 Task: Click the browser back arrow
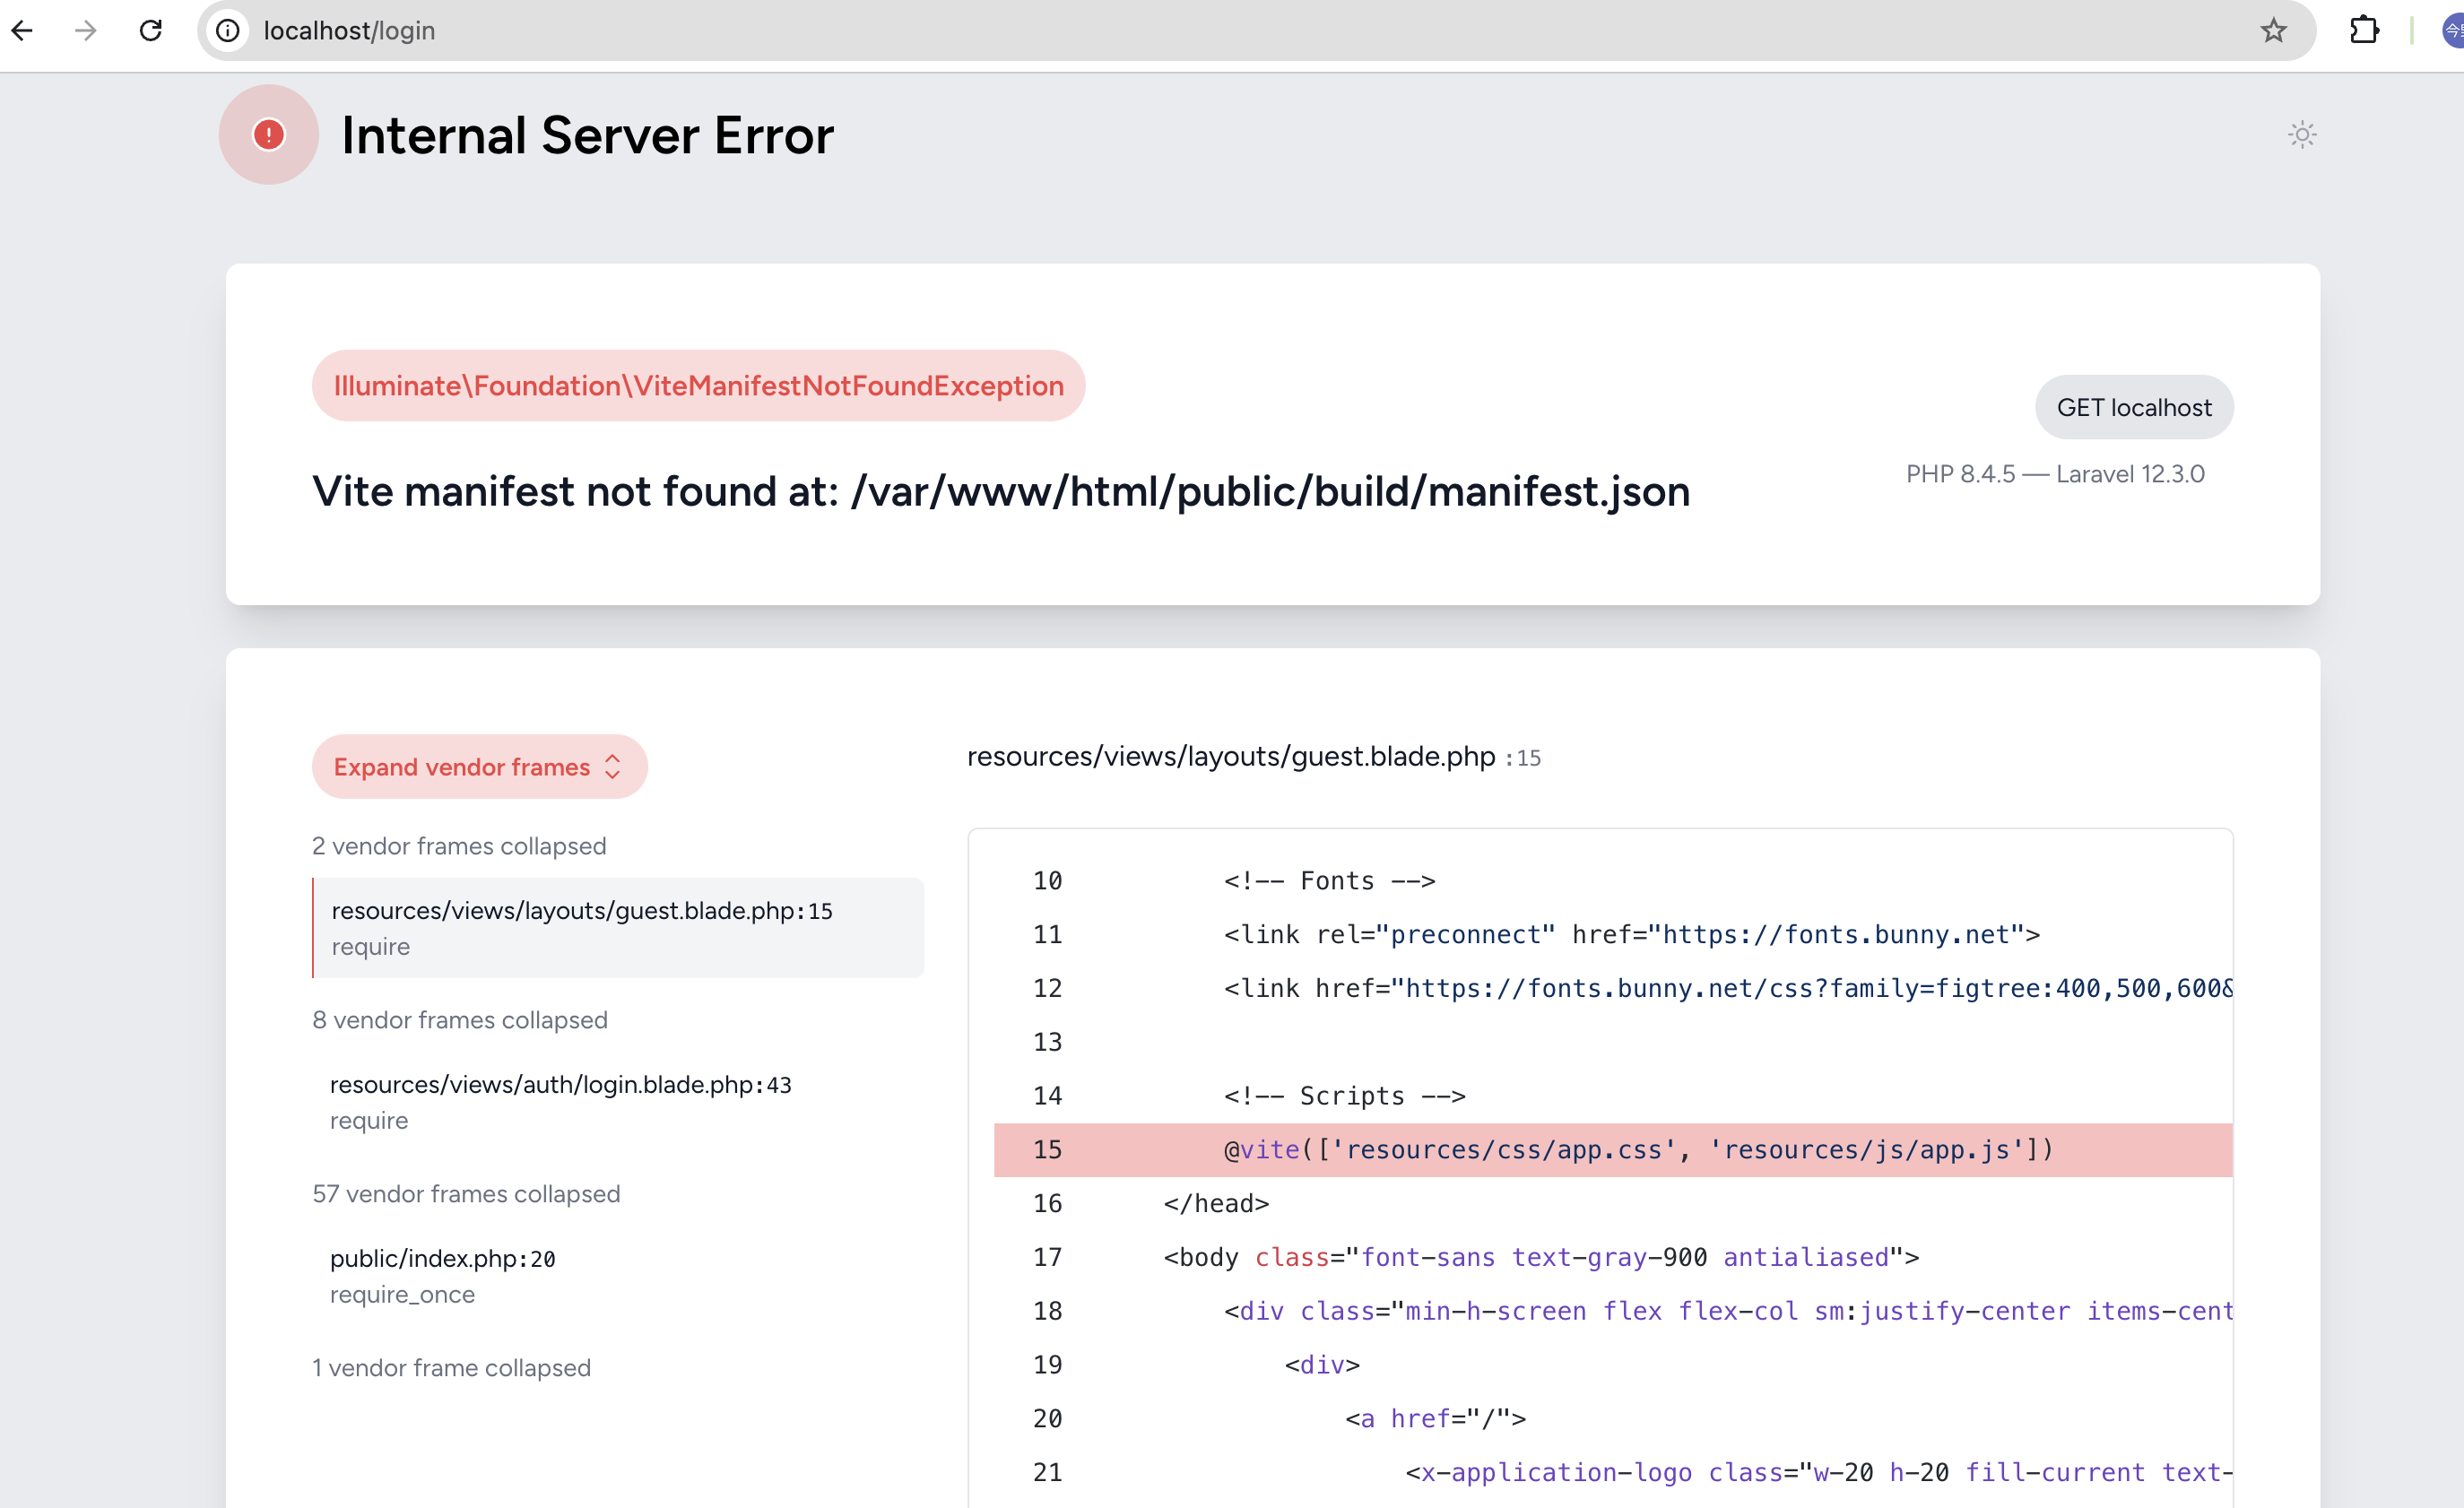pyautogui.click(x=22, y=30)
